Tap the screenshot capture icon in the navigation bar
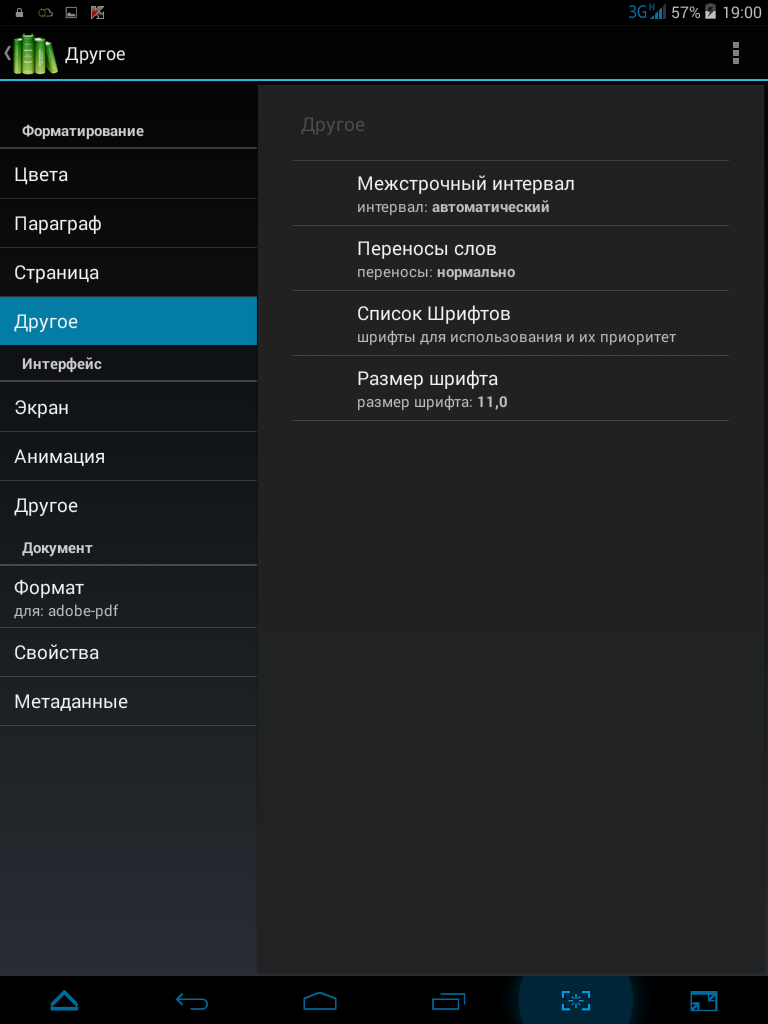The image size is (768, 1024). tap(576, 1000)
